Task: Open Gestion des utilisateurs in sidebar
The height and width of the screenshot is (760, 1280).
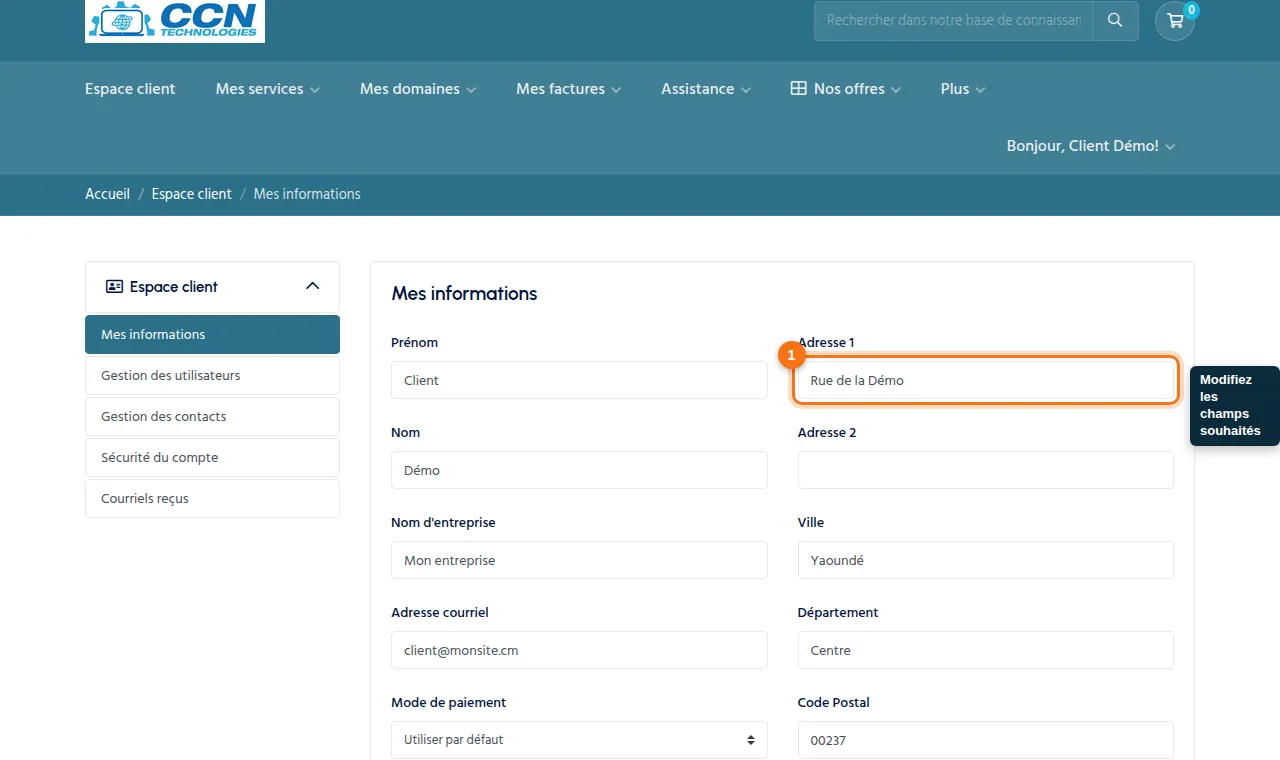Action: point(212,376)
